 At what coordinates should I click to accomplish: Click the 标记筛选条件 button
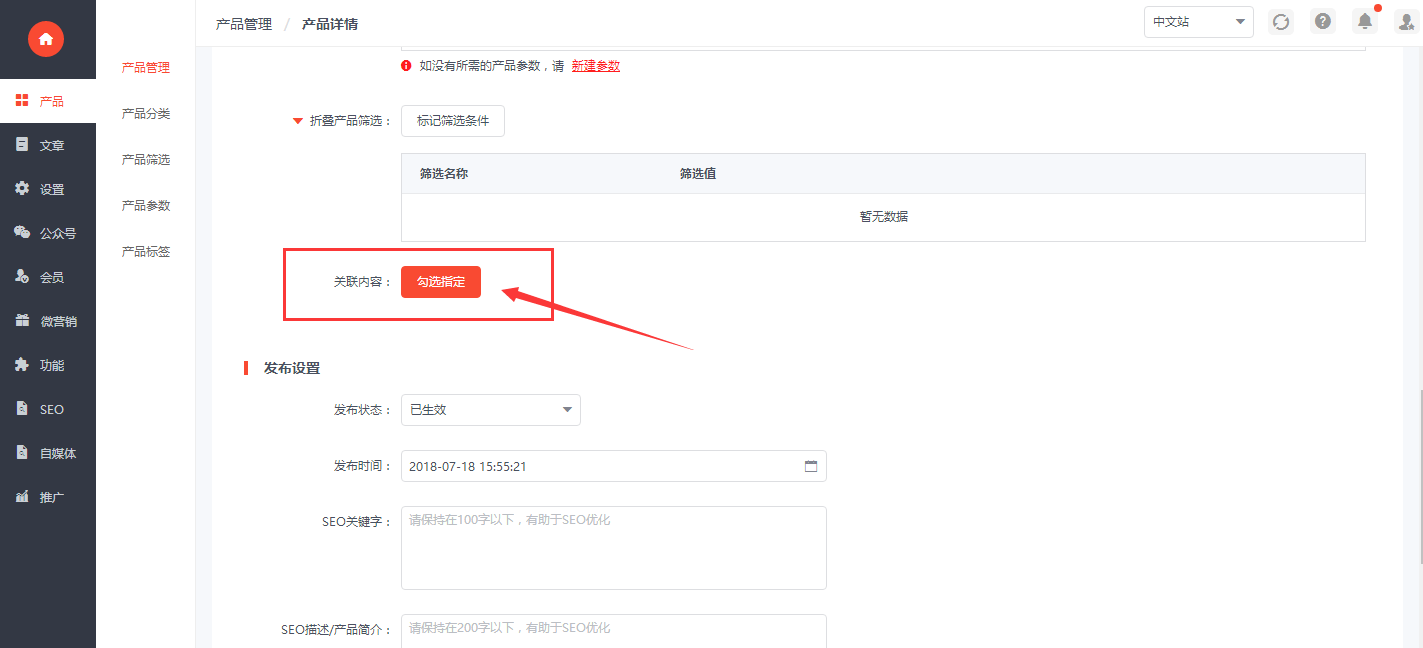point(453,121)
